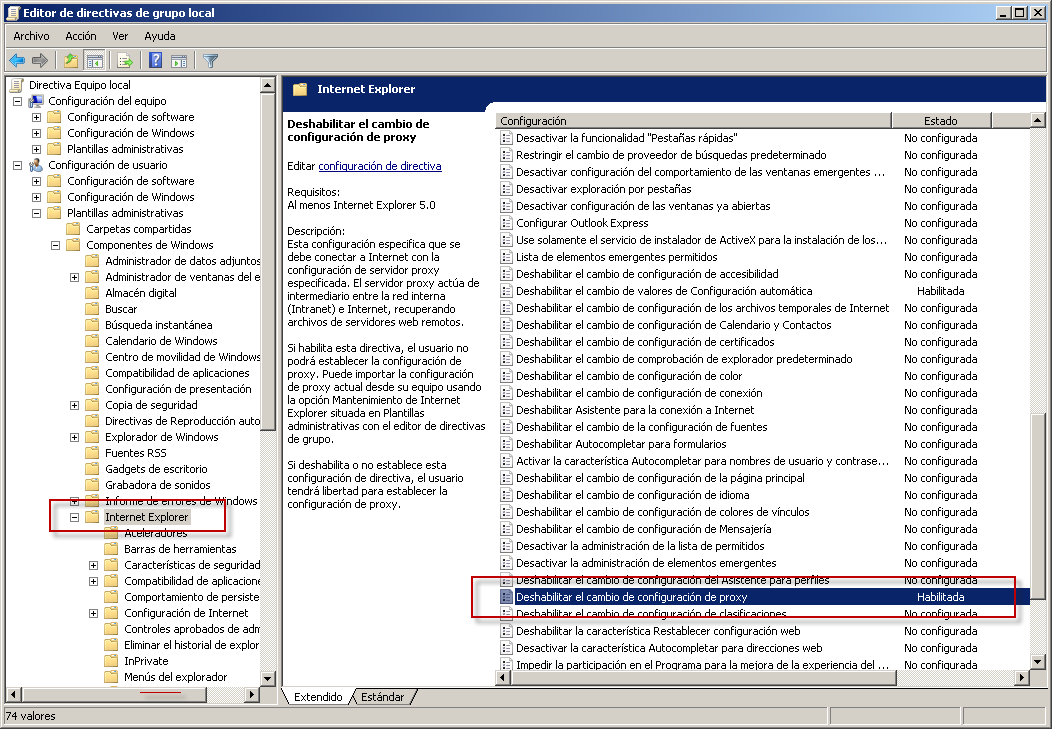This screenshot has width=1052, height=729.
Task: Click the Filter funnel toolbar icon
Action: click(210, 61)
